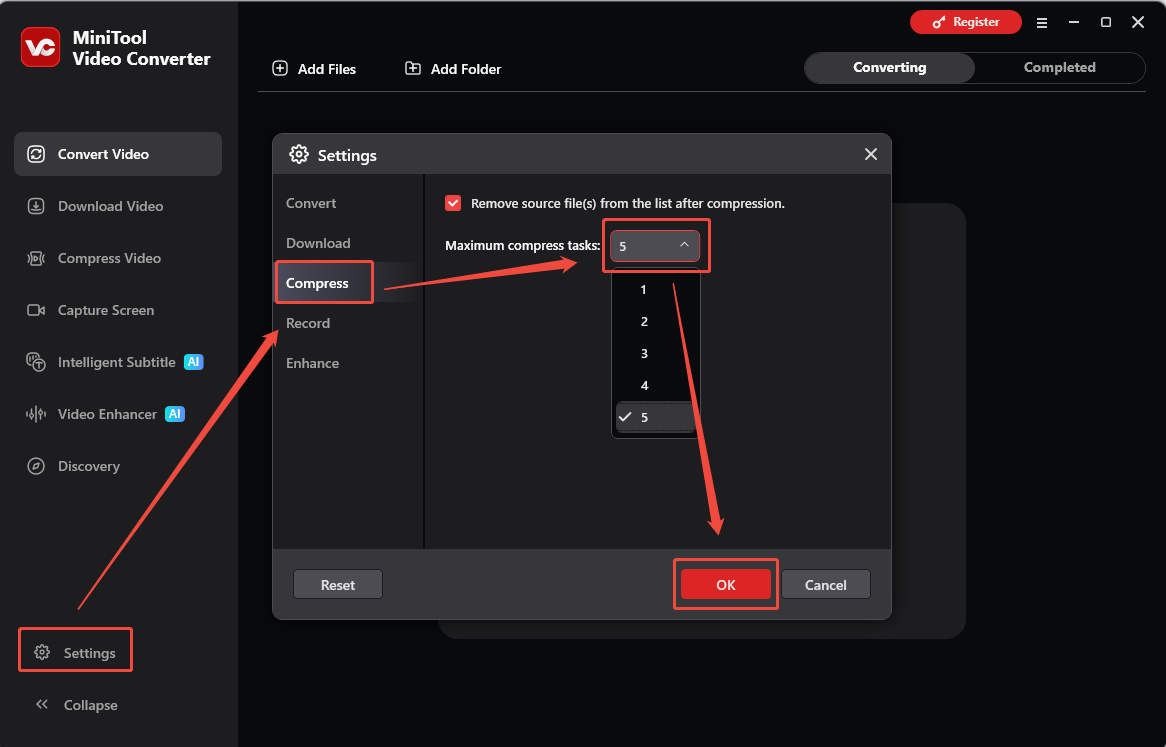This screenshot has height=747, width=1166.
Task: Toggle Remove source file(s) after compression checkbox
Action: pos(453,203)
